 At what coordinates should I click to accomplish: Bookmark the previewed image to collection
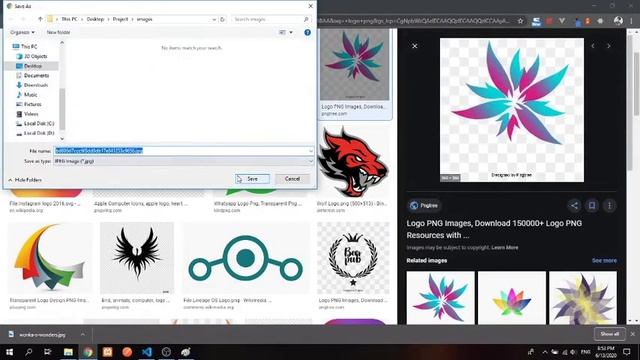[592, 206]
